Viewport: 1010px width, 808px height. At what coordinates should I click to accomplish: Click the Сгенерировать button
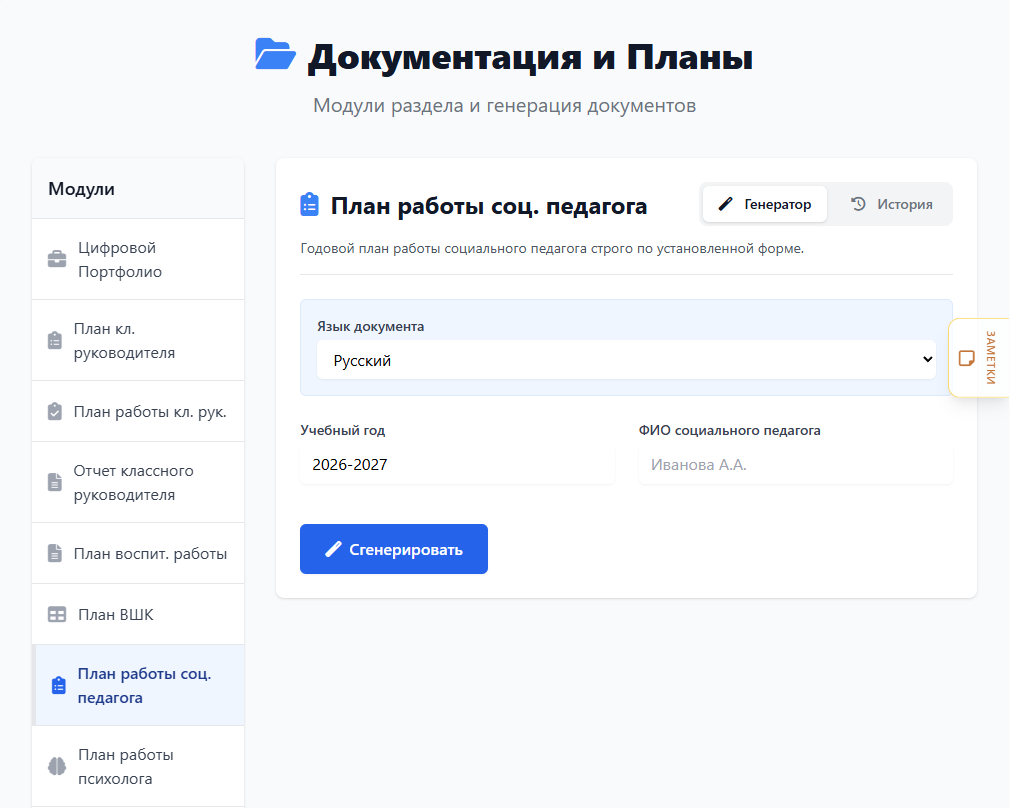pyautogui.click(x=394, y=549)
